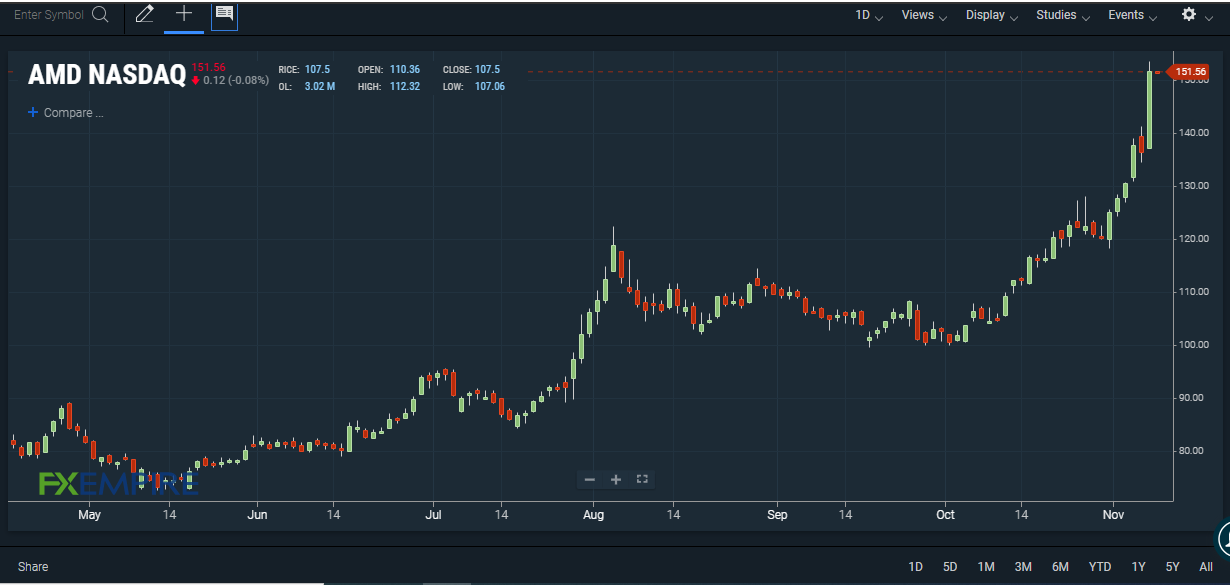Zoom out the chart with minus
This screenshot has height=585, width=1230.
click(x=590, y=480)
